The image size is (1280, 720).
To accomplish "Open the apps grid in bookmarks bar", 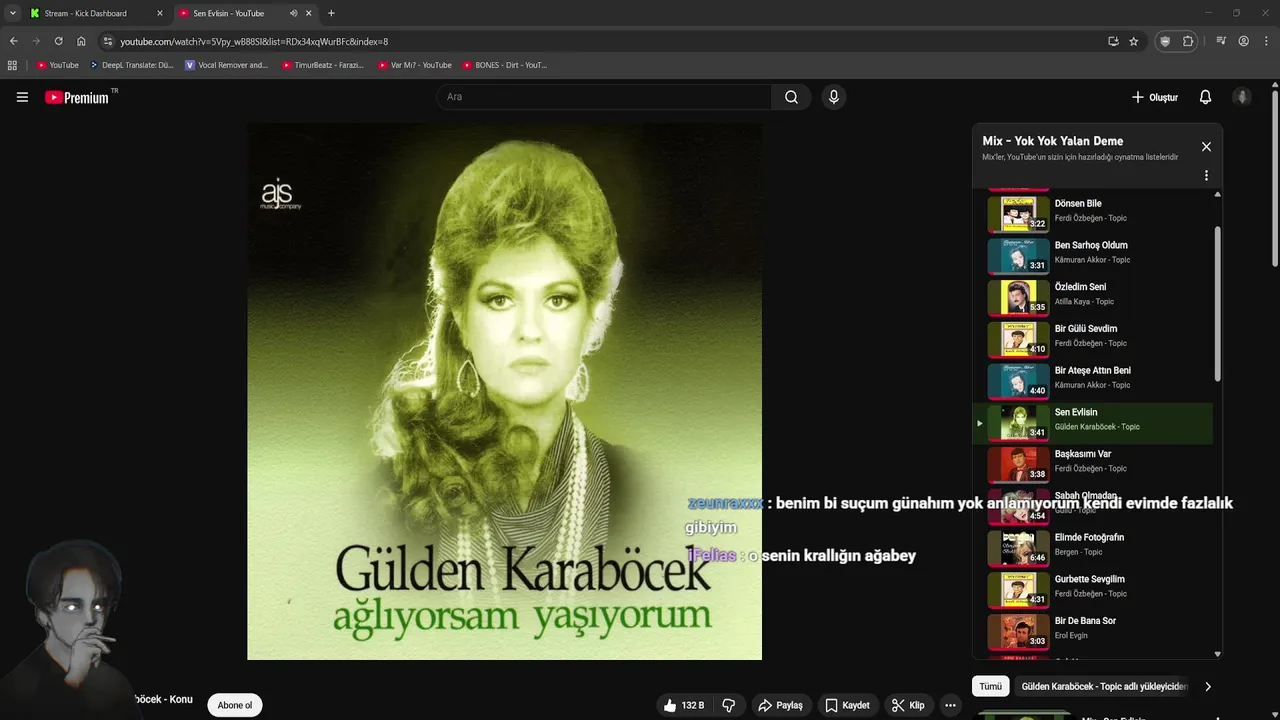I will tap(12, 65).
